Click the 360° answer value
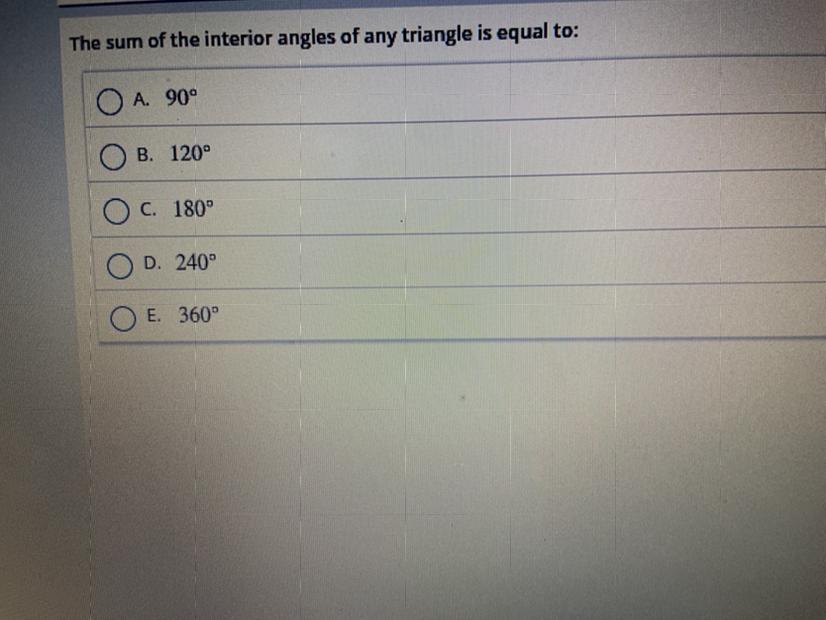826x620 pixels. pyautogui.click(x=199, y=315)
